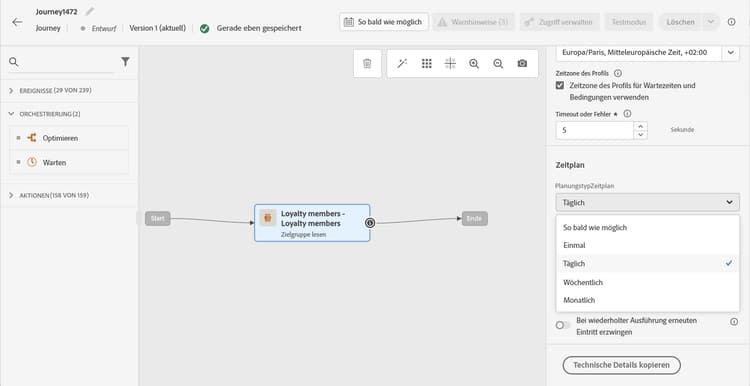Viewport: 750px width, 386px height.
Task: Click the crosshair alignment icon
Action: [x=450, y=64]
